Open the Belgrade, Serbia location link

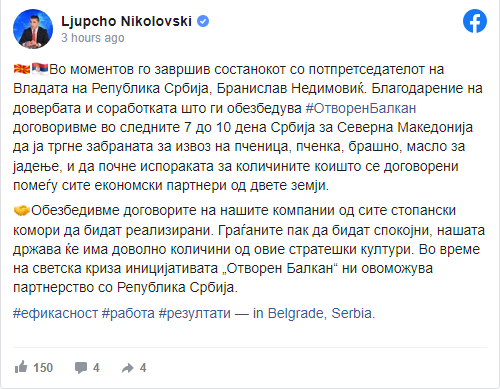tap(321, 313)
